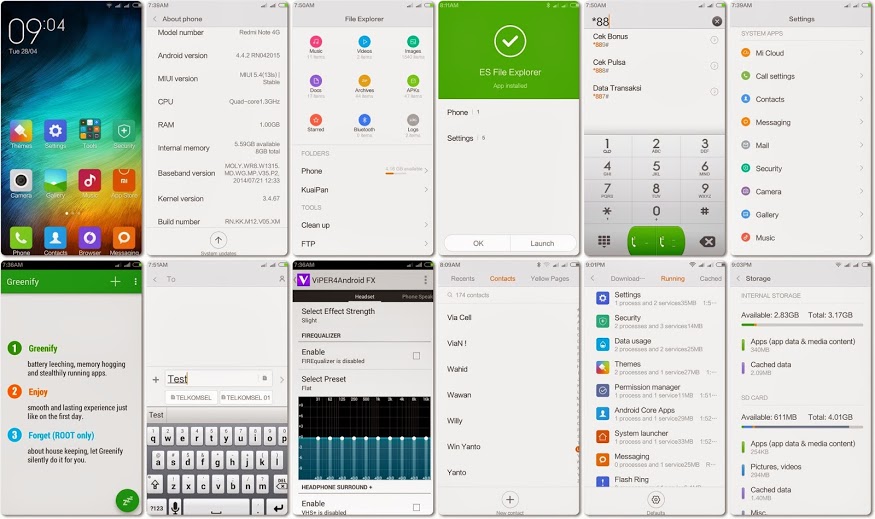Open the Tools folder on home screen
875x519 pixels.
(90, 130)
